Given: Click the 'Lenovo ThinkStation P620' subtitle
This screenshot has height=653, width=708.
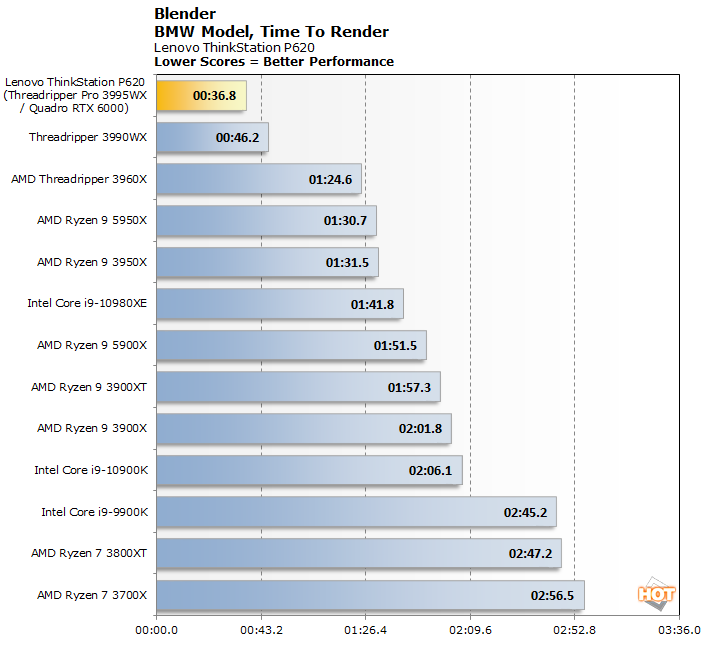Looking at the screenshot, I should click(234, 47).
